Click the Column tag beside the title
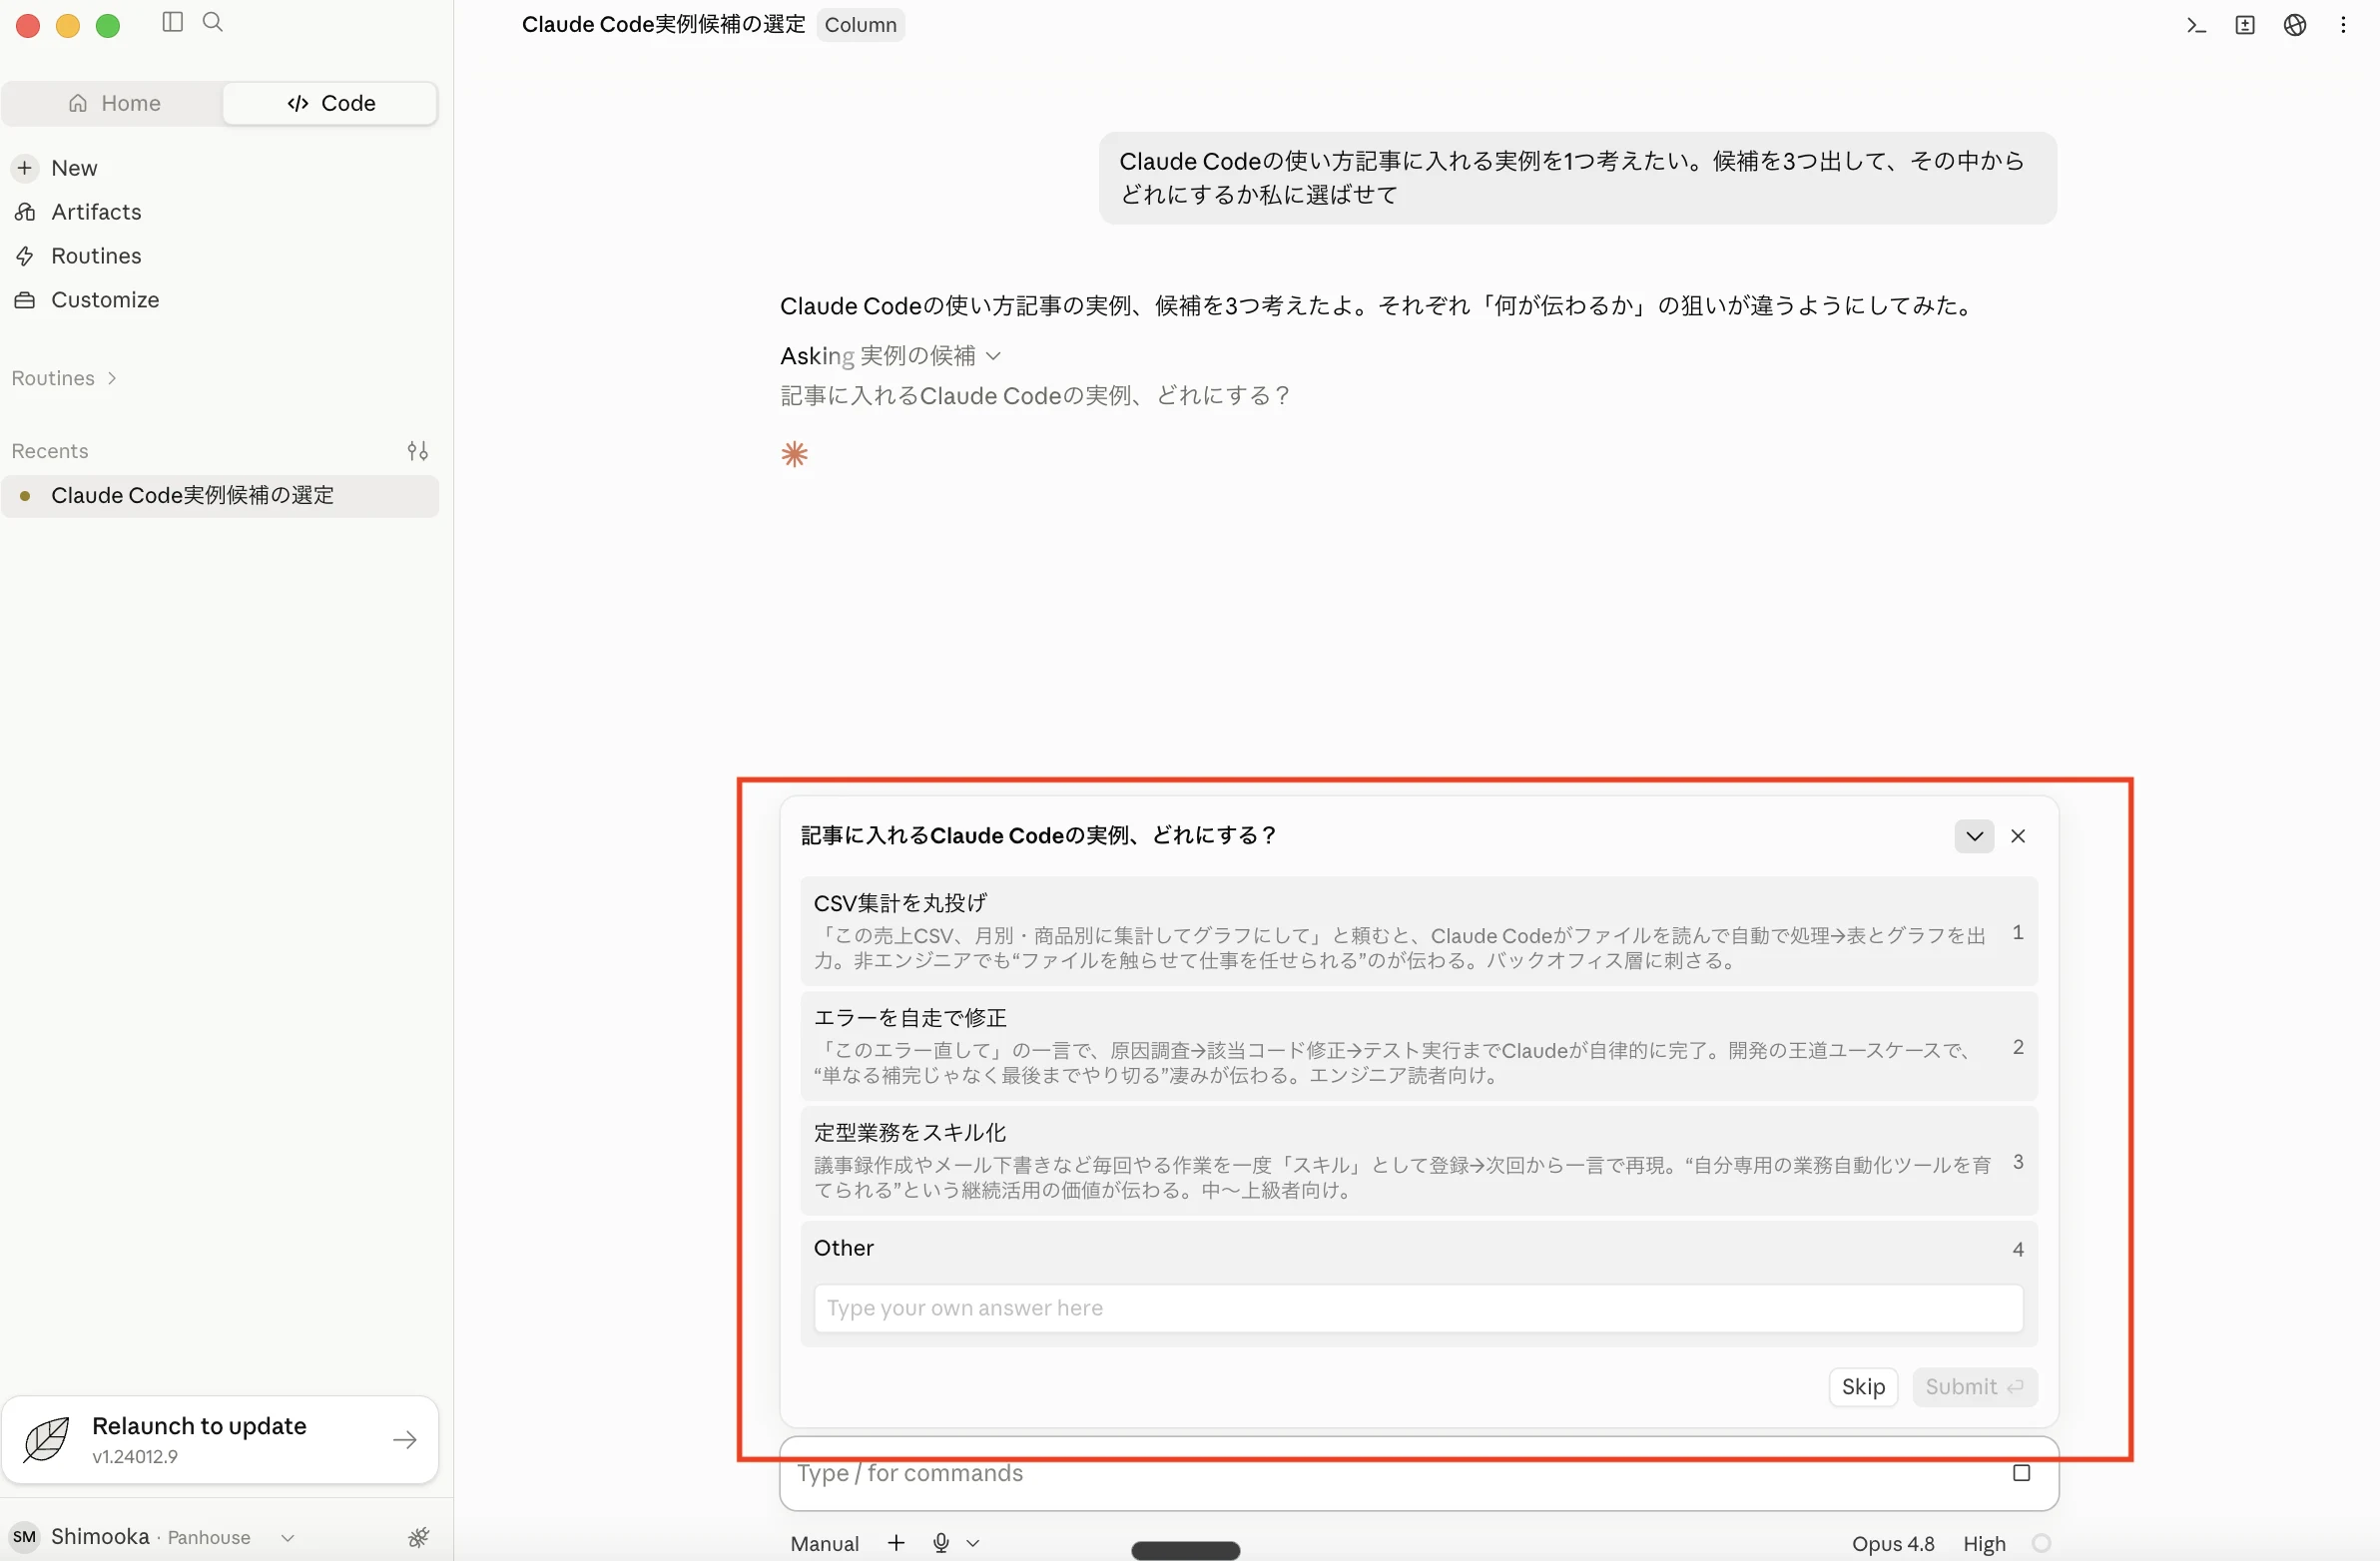The height and width of the screenshot is (1561, 2380). click(x=860, y=25)
